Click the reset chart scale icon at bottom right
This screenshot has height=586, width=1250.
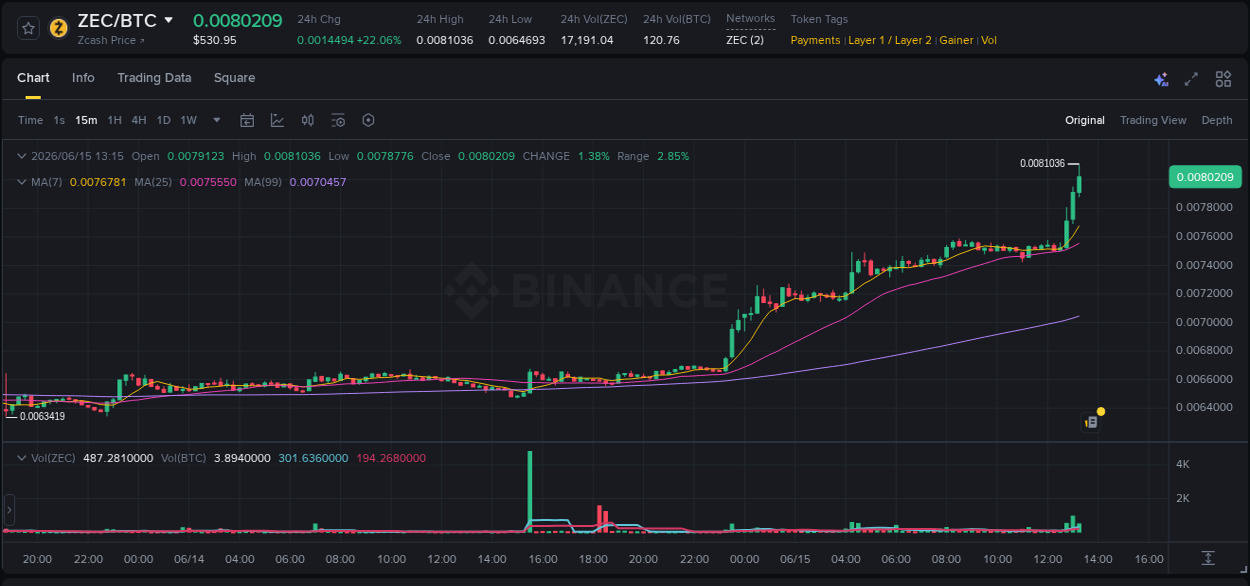coord(1208,558)
